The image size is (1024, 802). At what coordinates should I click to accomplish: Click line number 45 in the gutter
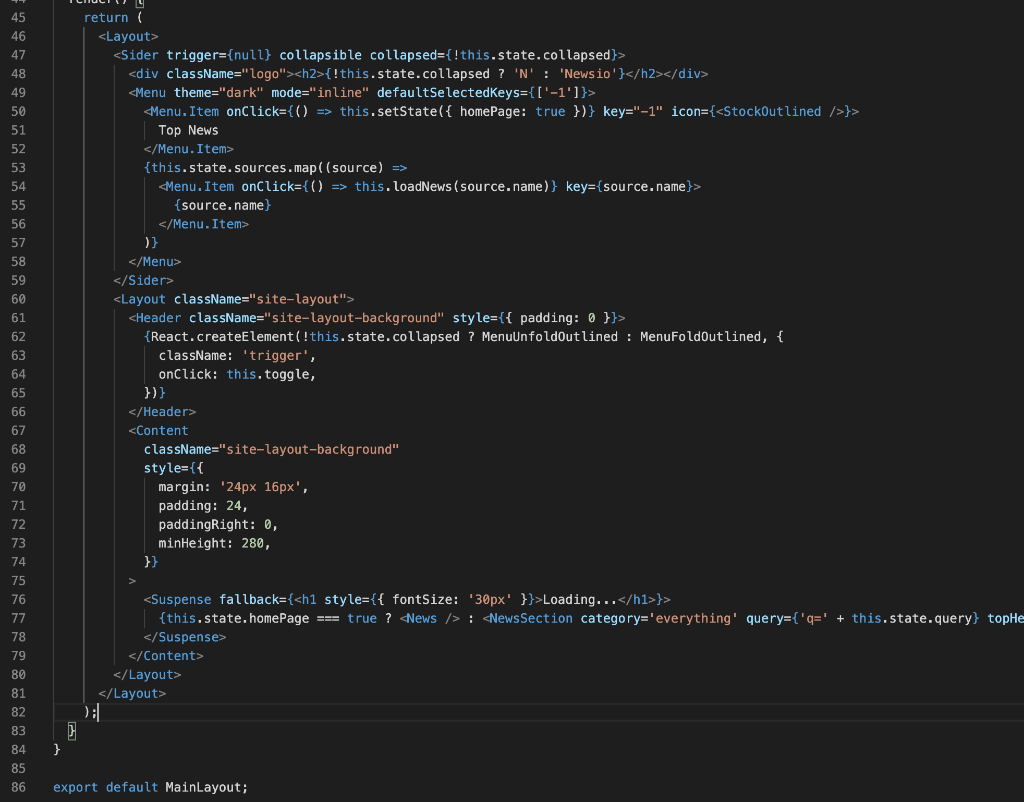coord(18,17)
